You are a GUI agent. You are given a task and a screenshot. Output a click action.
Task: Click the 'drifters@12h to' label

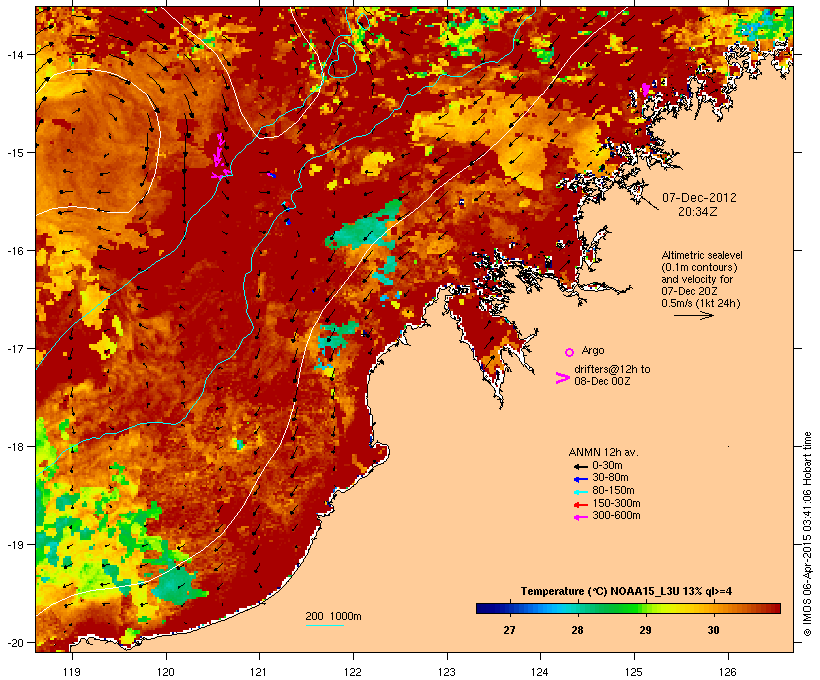[x=612, y=369]
